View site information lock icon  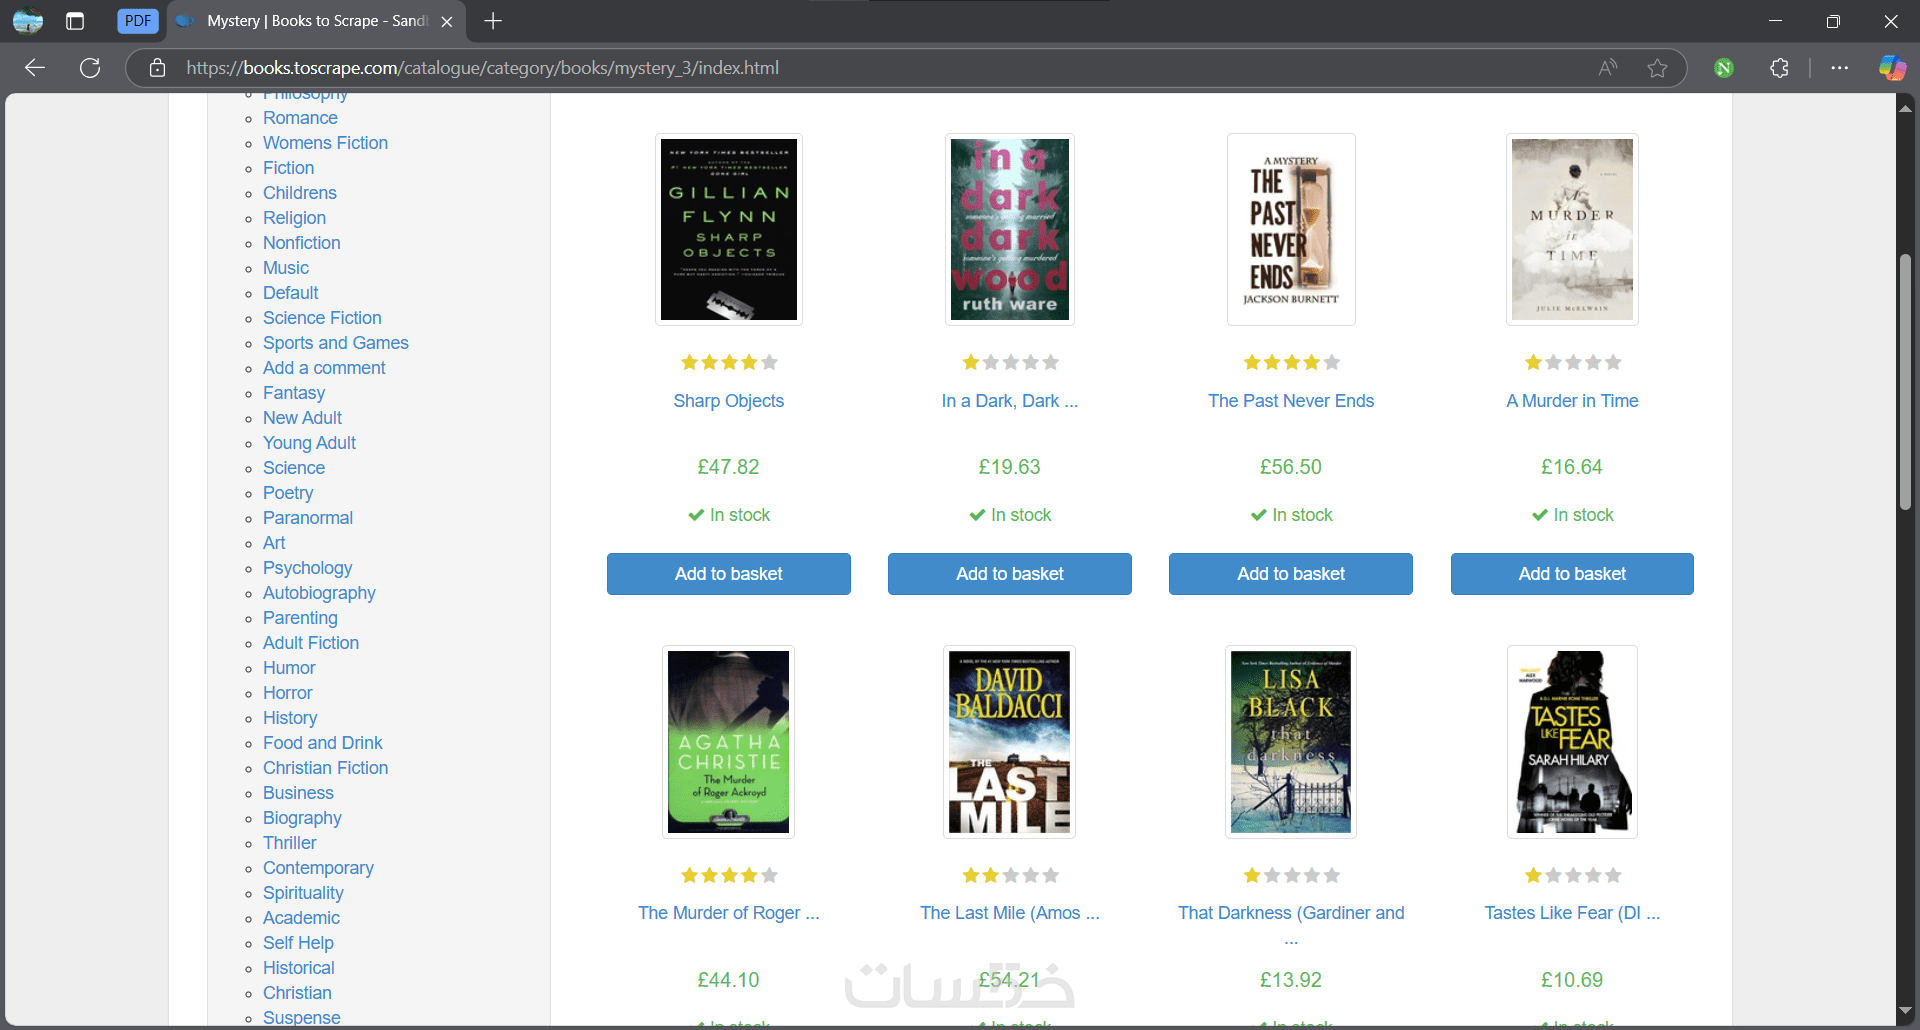point(157,68)
